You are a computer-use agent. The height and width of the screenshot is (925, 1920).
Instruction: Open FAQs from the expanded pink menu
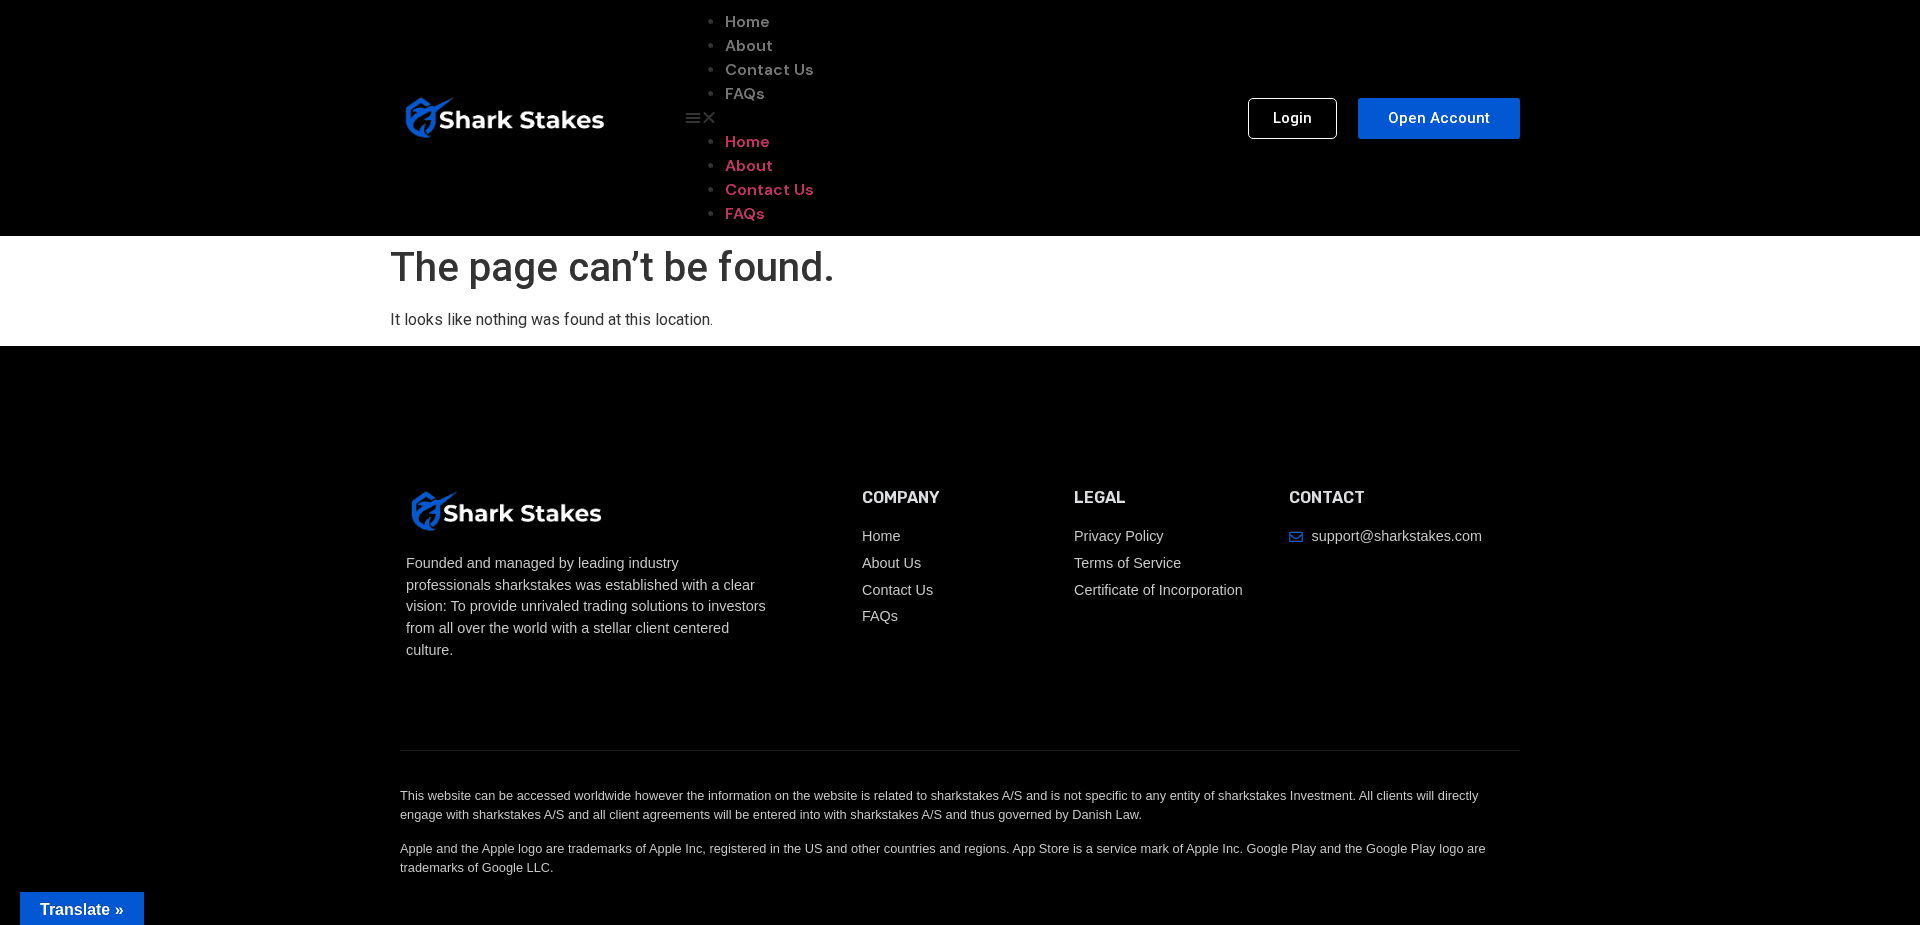[744, 213]
